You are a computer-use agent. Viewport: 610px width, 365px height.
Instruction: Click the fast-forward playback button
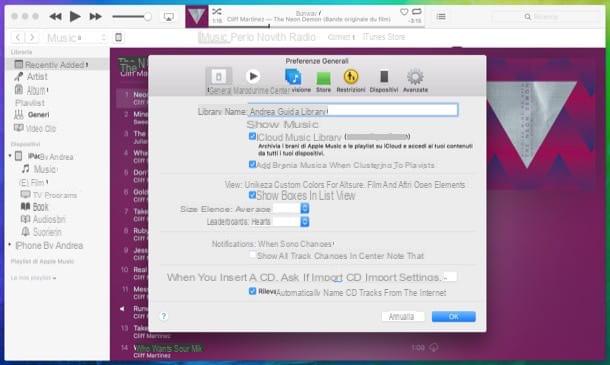coord(95,16)
